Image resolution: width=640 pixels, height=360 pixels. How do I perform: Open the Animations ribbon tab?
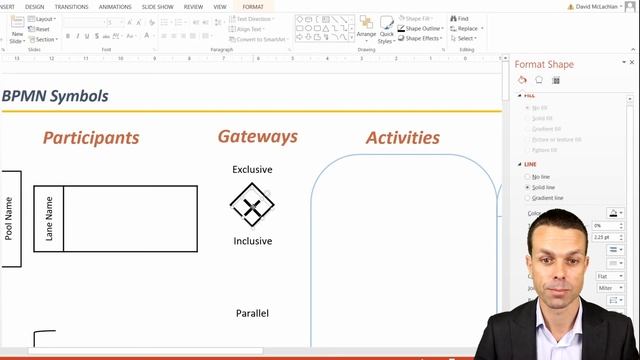[115, 7]
